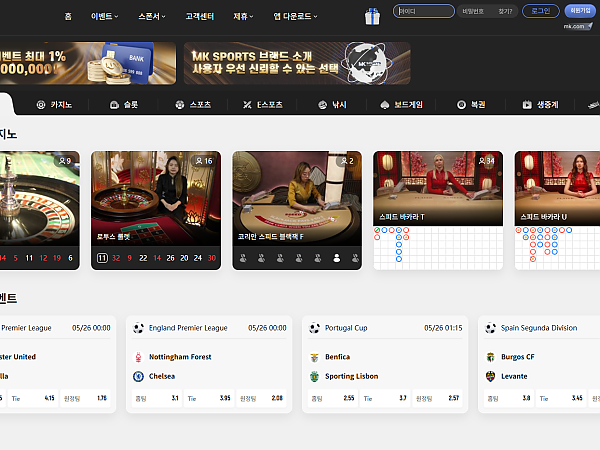600x450 pixels.
Task: Open the 스피드 바카라 U table
Action: [558, 210]
